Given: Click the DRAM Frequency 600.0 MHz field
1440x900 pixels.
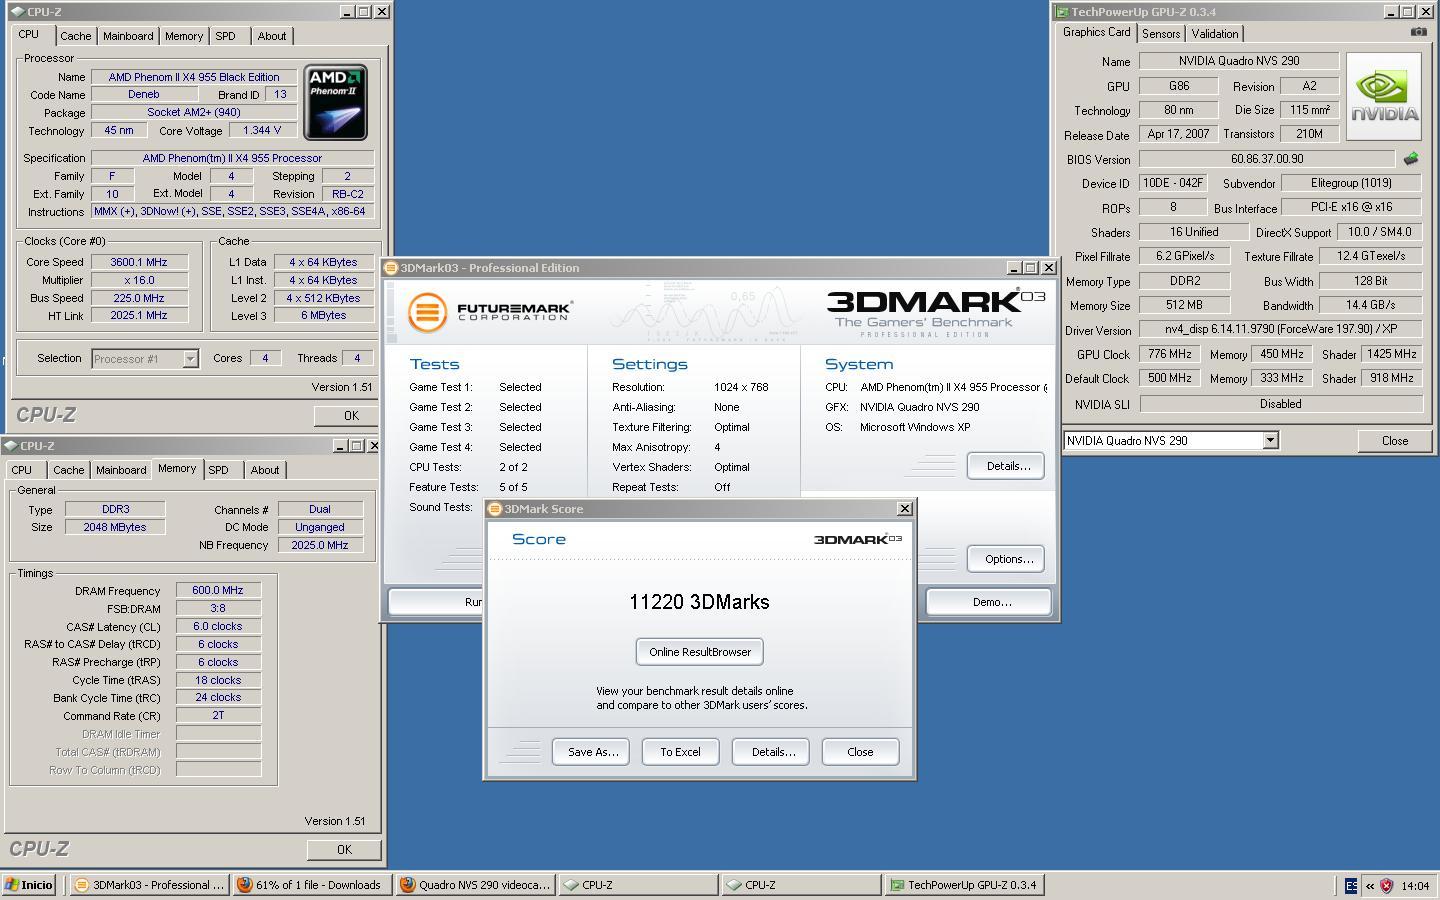Looking at the screenshot, I should (218, 591).
